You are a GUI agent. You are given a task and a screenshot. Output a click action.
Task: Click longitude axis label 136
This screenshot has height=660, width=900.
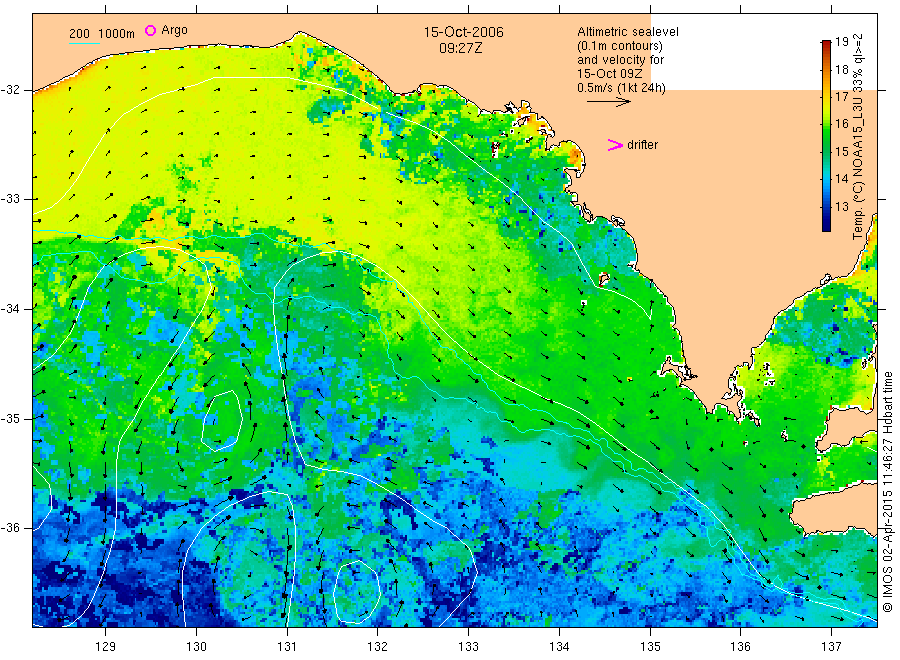click(740, 647)
